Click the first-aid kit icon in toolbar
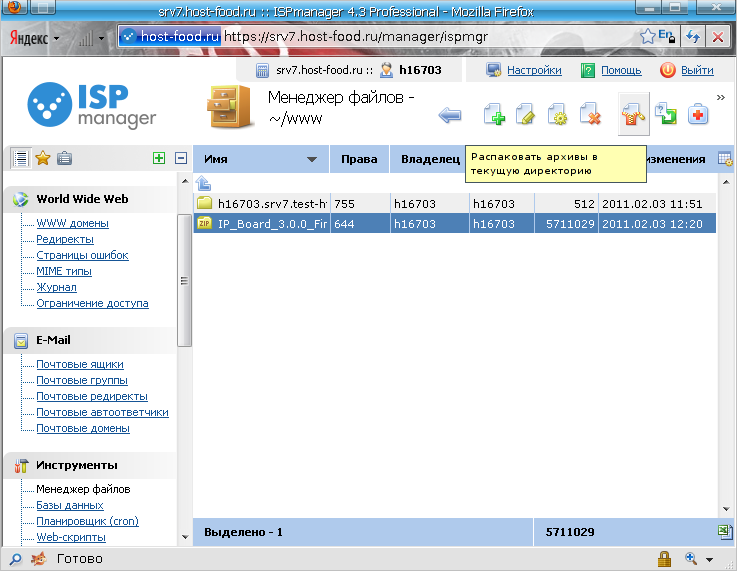 (x=698, y=116)
